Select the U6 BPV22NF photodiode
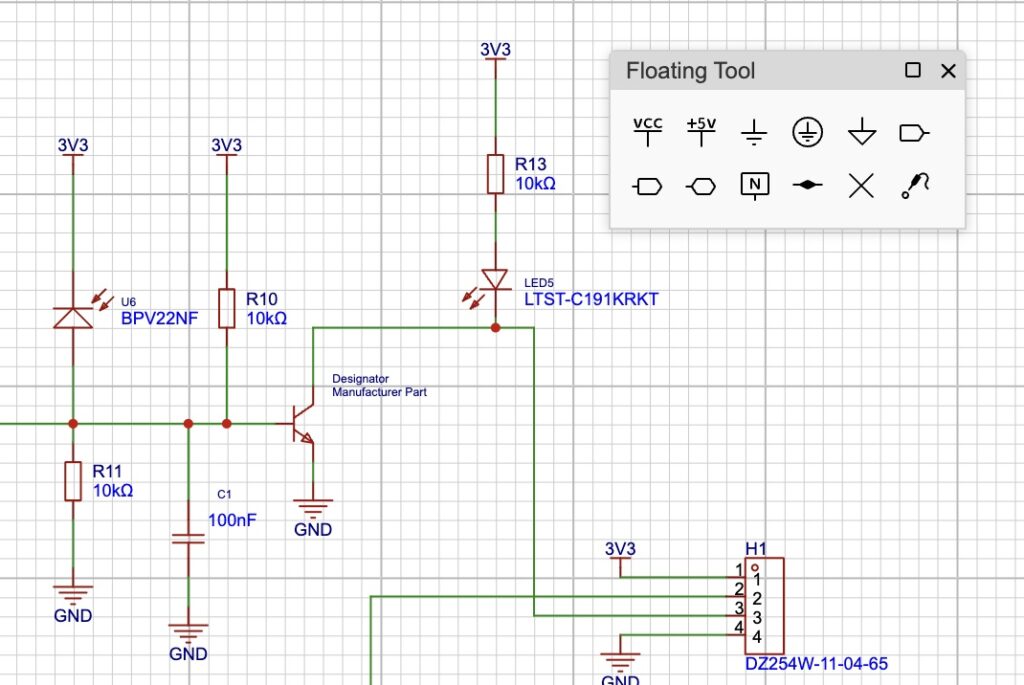This screenshot has height=685, width=1024. tap(73, 313)
